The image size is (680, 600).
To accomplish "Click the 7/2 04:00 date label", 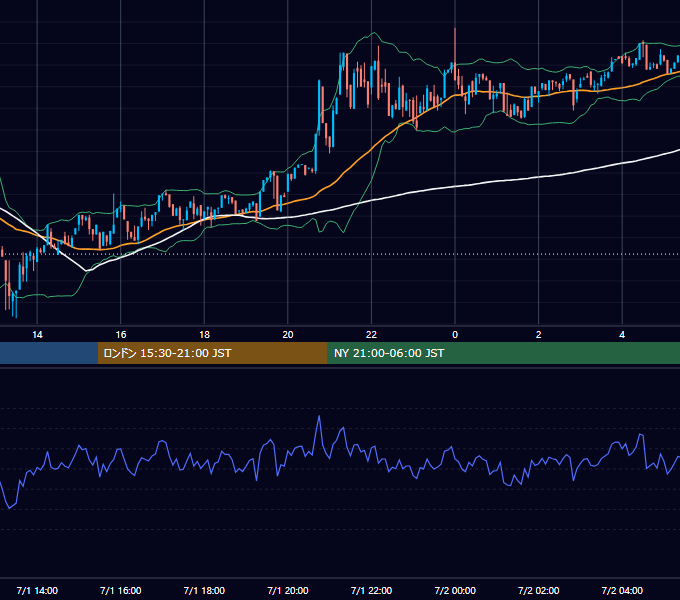I will coord(622,591).
